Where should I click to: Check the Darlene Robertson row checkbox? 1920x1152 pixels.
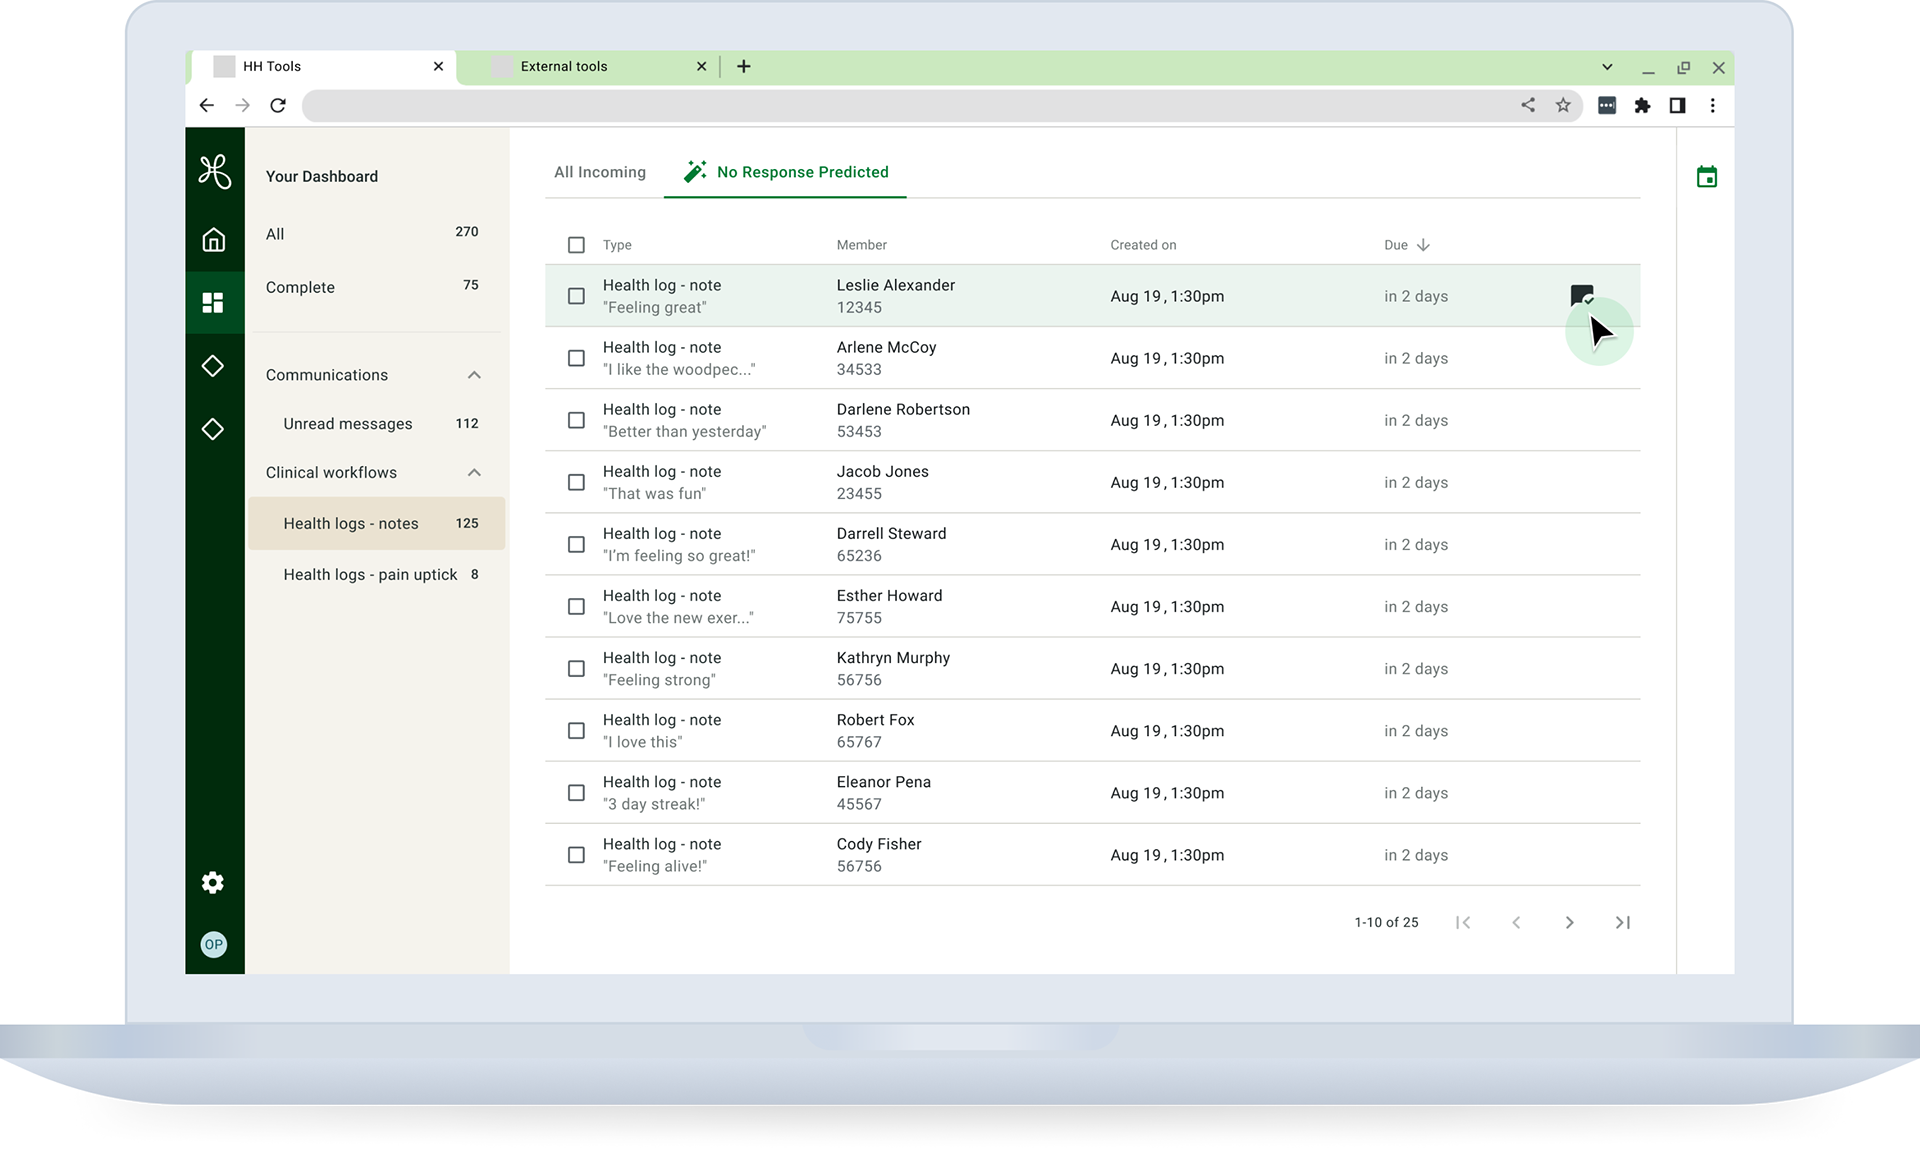click(x=576, y=420)
